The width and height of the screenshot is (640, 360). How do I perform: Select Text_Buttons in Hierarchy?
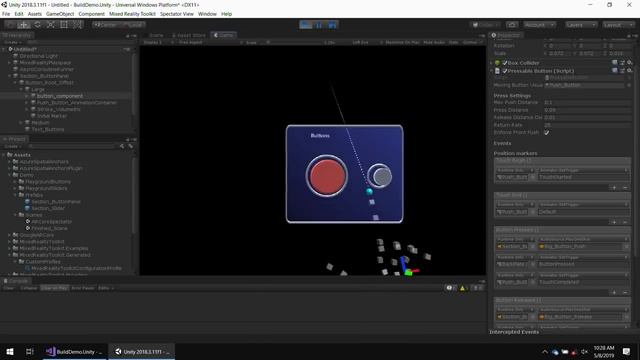point(48,129)
